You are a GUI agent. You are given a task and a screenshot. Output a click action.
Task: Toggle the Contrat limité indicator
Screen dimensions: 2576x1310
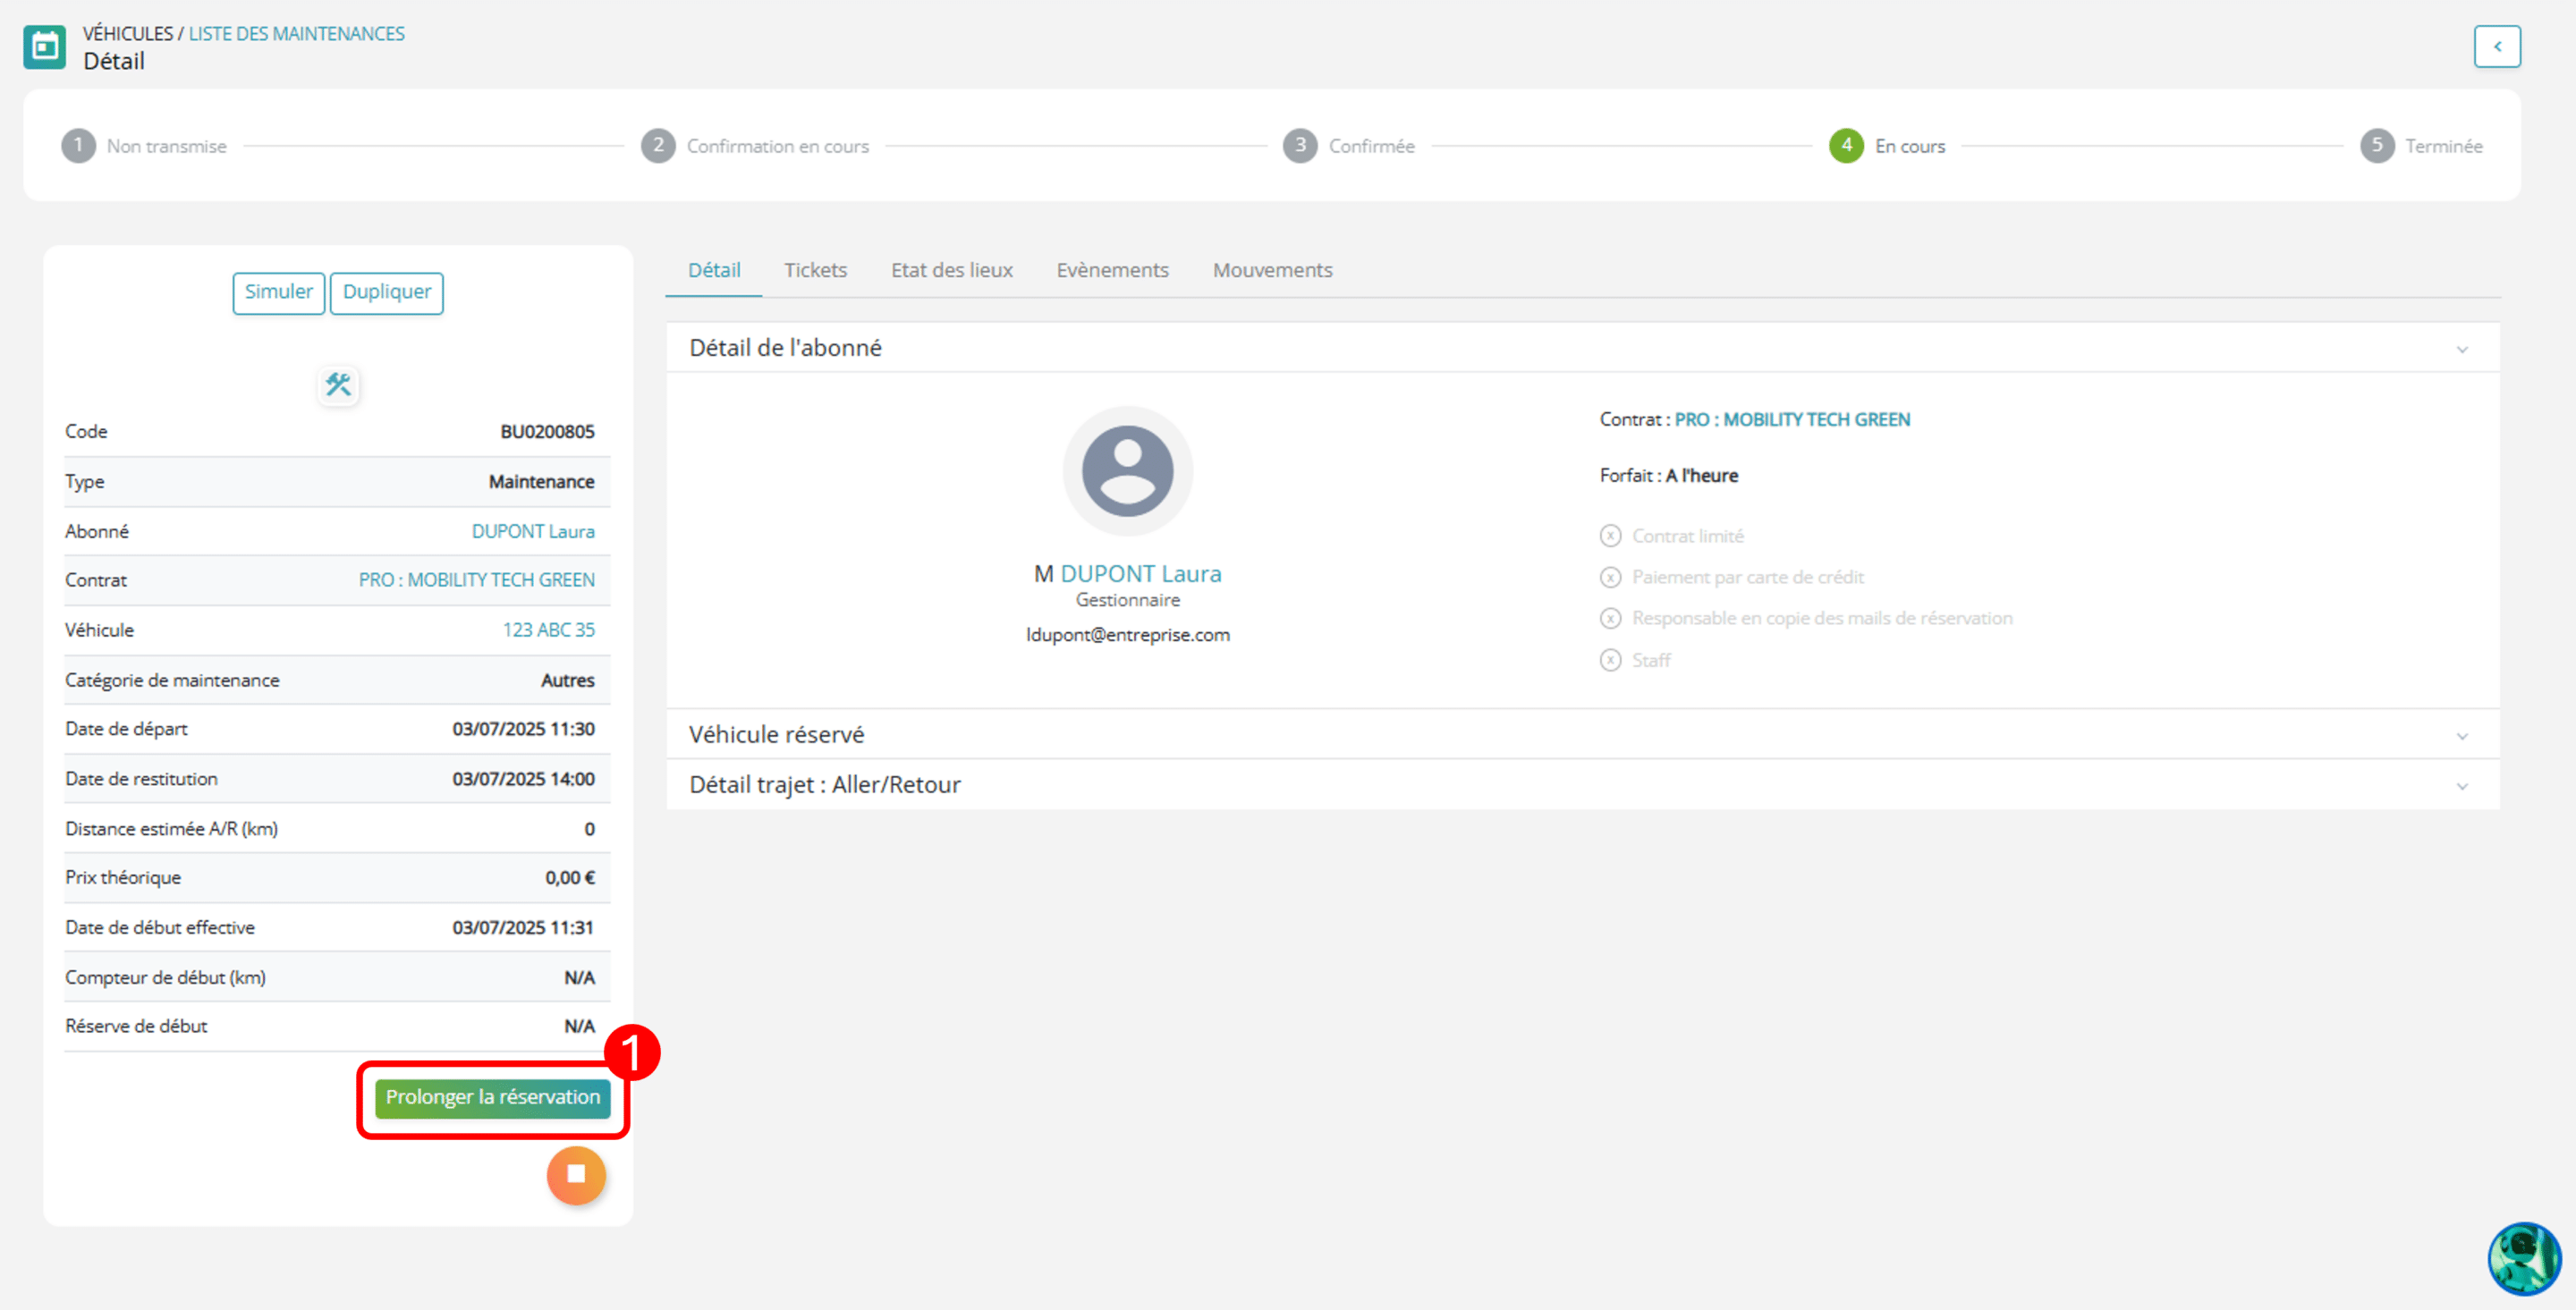tap(1610, 536)
